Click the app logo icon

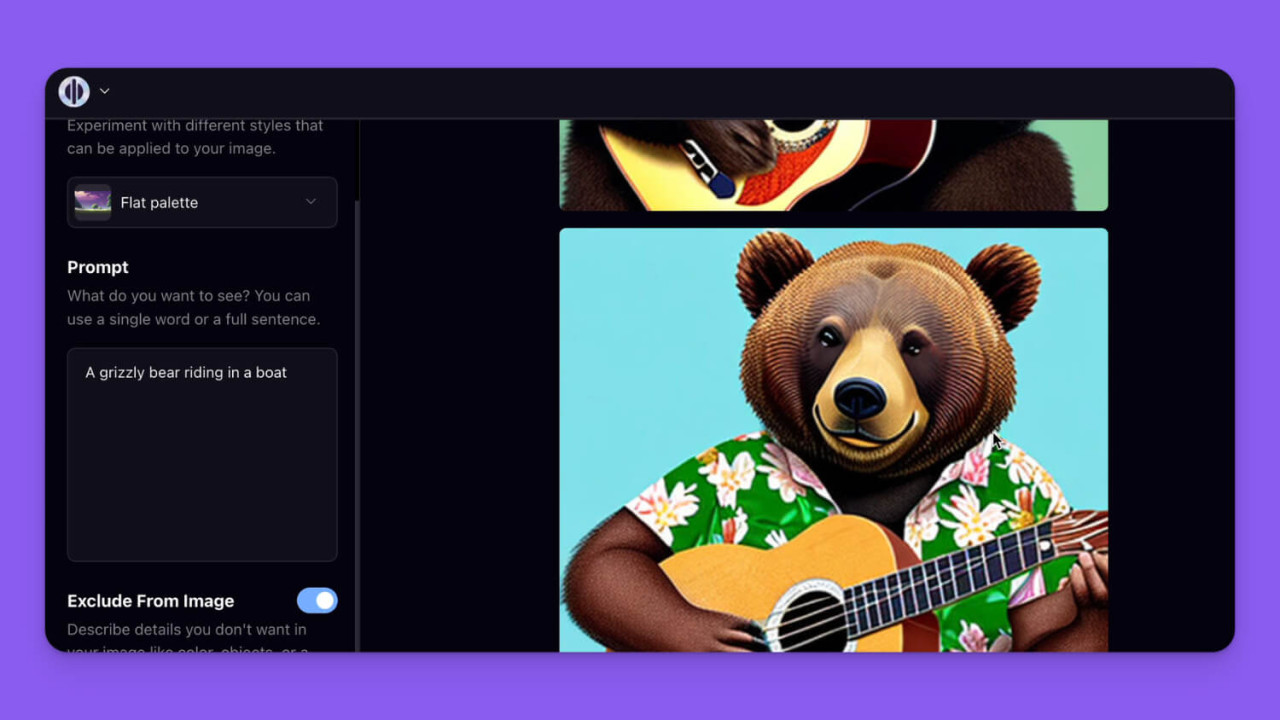coord(74,91)
